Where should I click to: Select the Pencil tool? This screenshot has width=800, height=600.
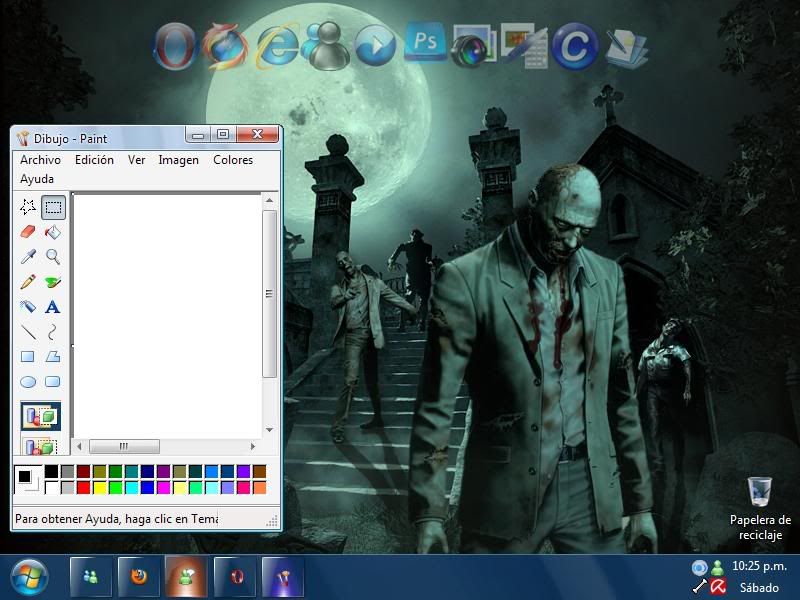pos(28,282)
